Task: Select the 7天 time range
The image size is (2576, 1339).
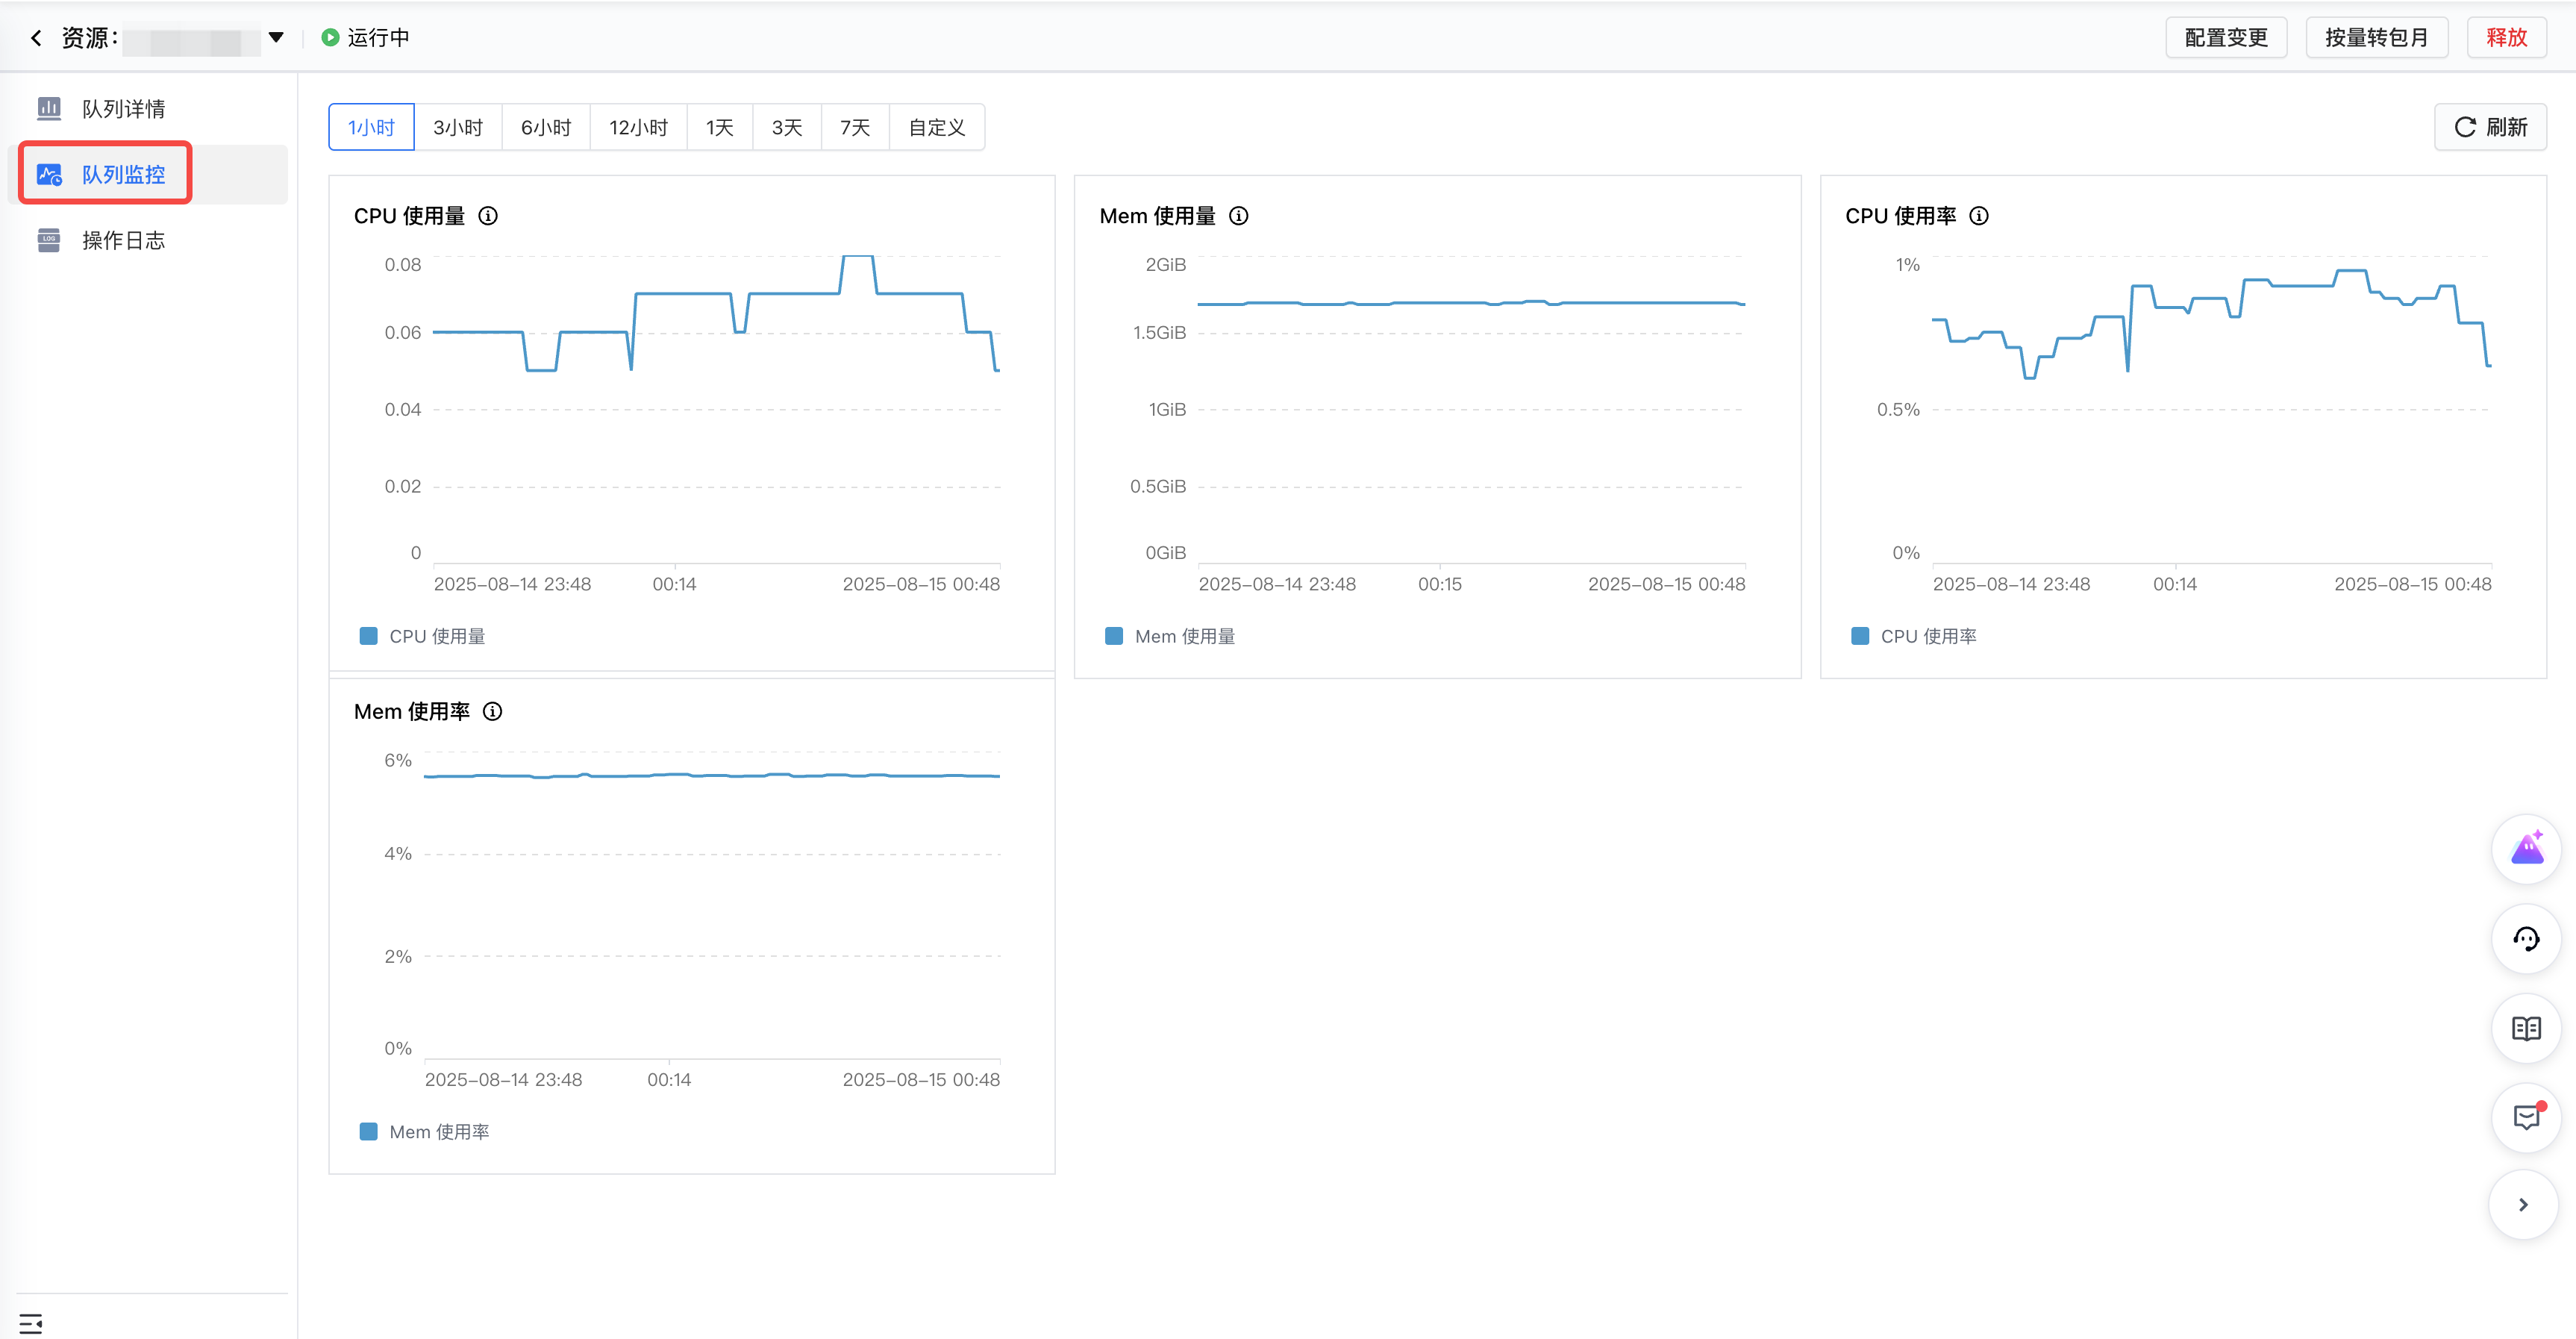Action: [x=854, y=127]
